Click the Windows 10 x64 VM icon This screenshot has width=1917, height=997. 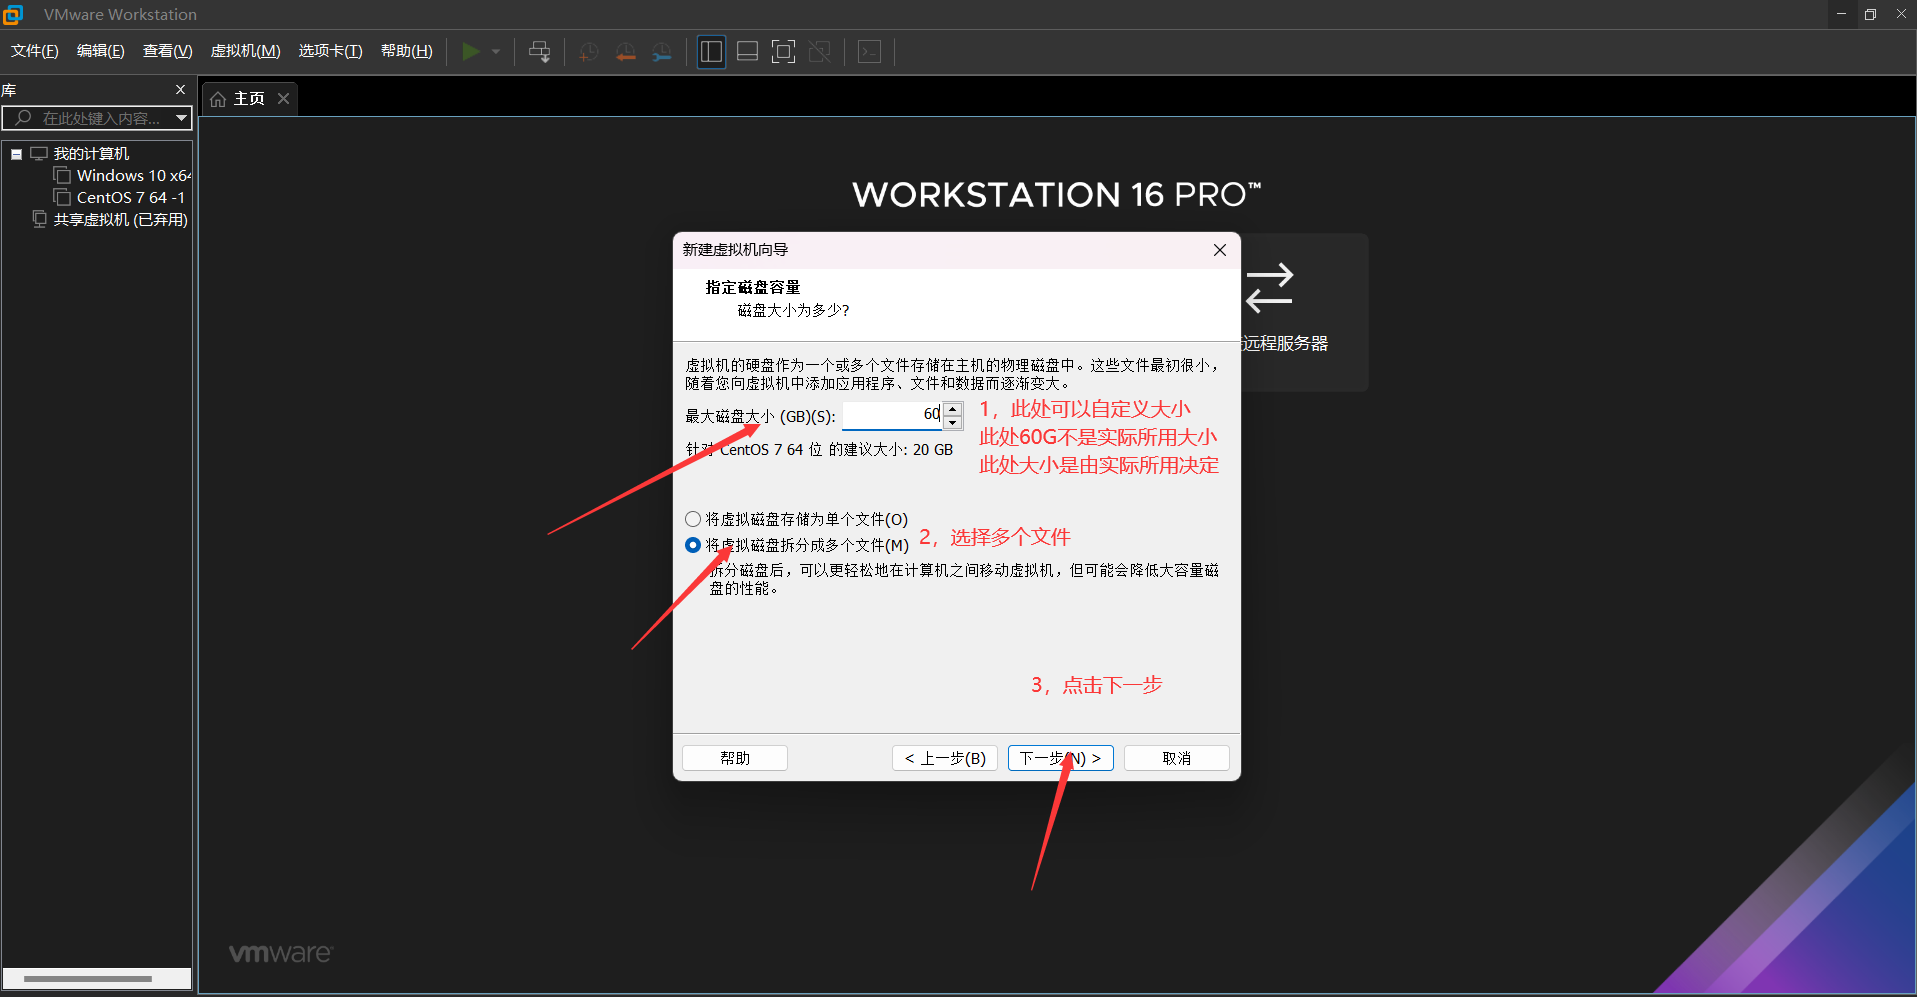(x=62, y=175)
